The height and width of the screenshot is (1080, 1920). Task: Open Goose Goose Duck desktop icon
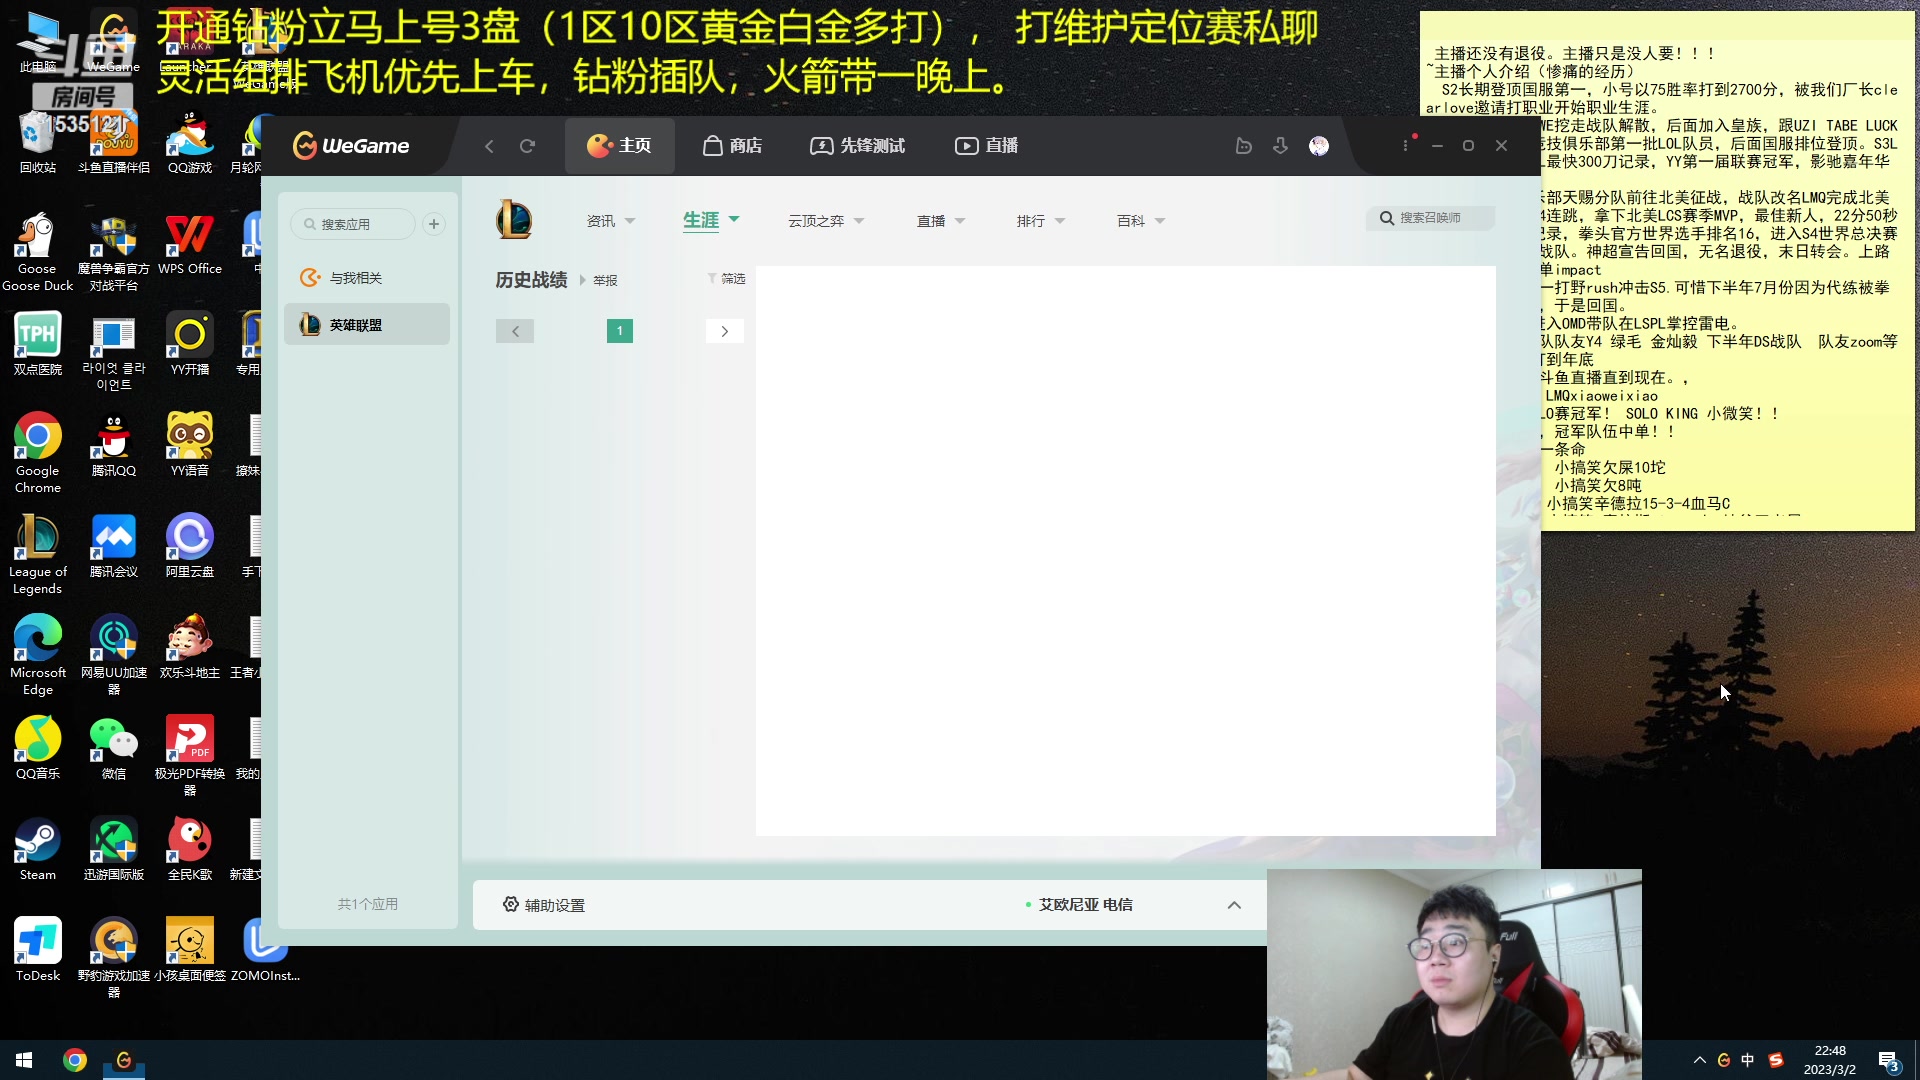pos(38,252)
